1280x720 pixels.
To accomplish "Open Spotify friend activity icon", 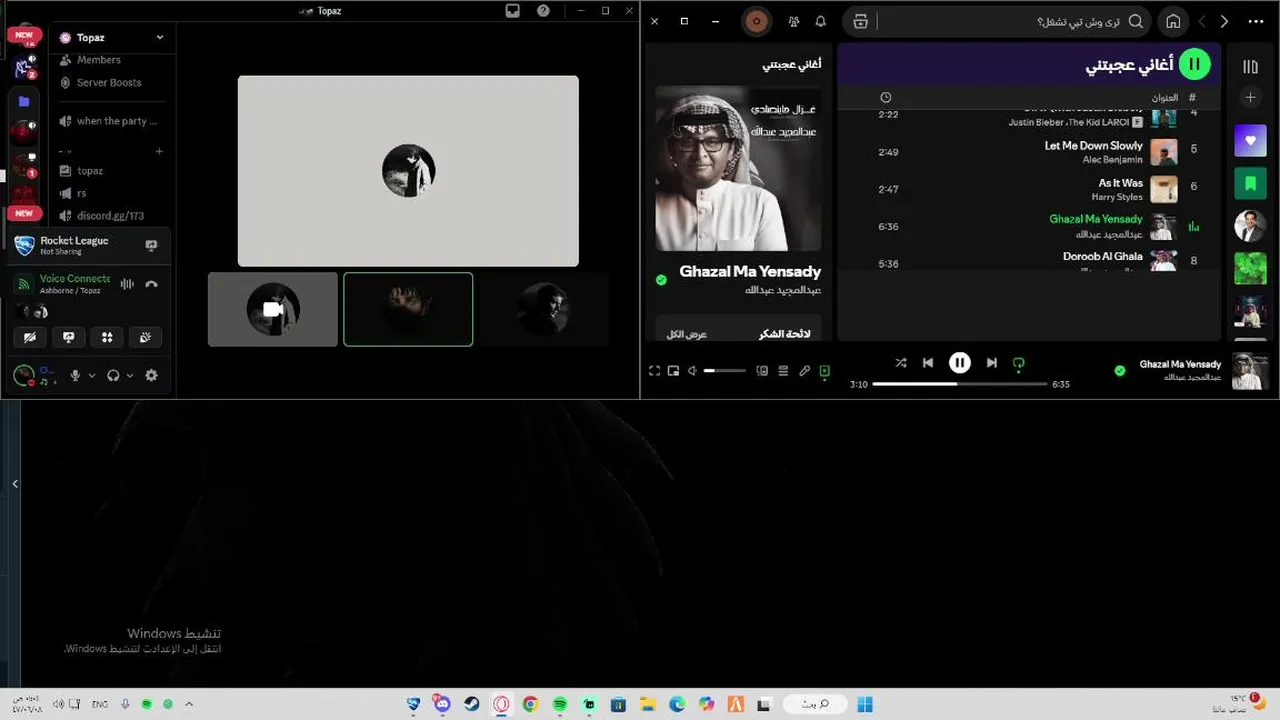I will pos(794,21).
